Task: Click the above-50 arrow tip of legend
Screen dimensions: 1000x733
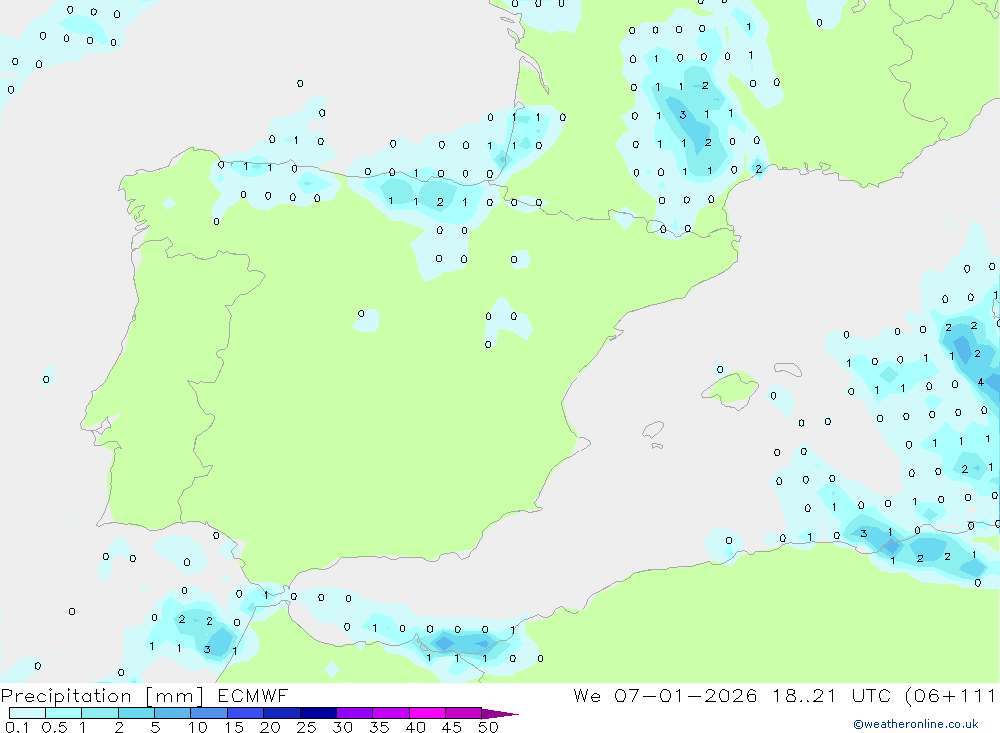Action: click(x=500, y=714)
